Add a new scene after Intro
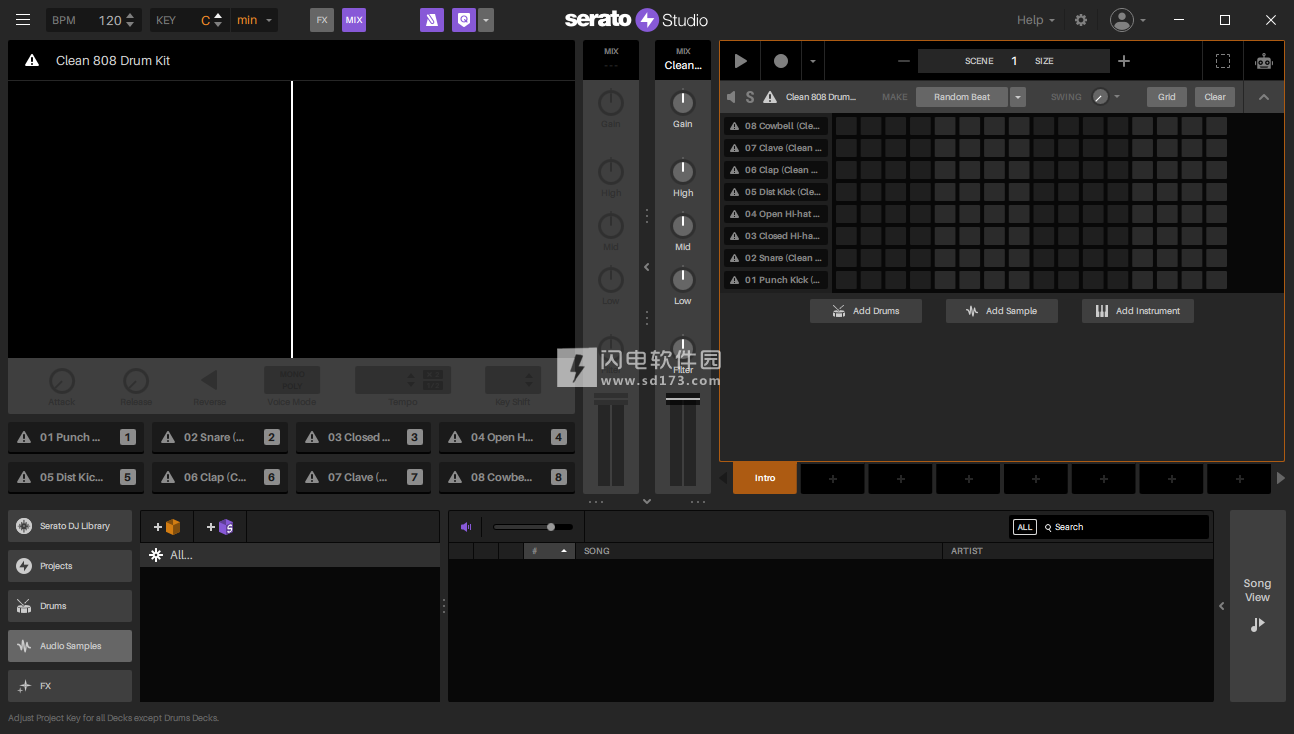The width and height of the screenshot is (1294, 734). 832,479
